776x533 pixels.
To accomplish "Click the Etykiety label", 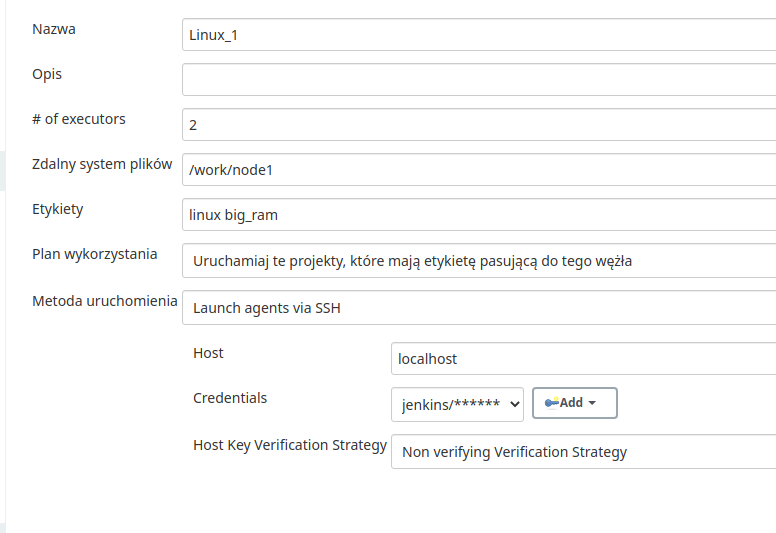I will 57,209.
